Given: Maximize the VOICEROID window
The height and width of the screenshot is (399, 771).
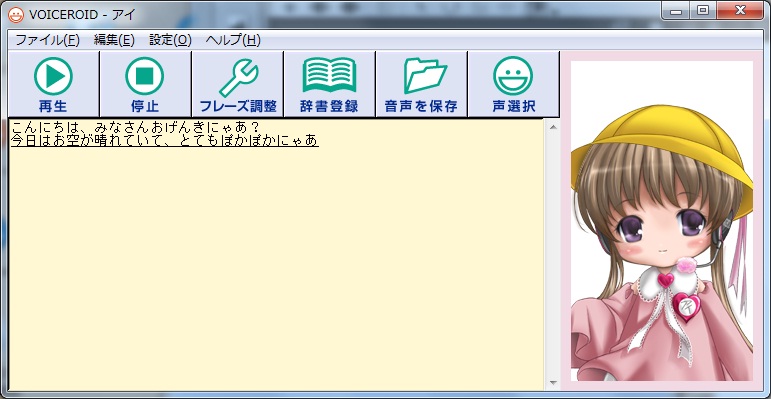Looking at the screenshot, I should pyautogui.click(x=703, y=10).
